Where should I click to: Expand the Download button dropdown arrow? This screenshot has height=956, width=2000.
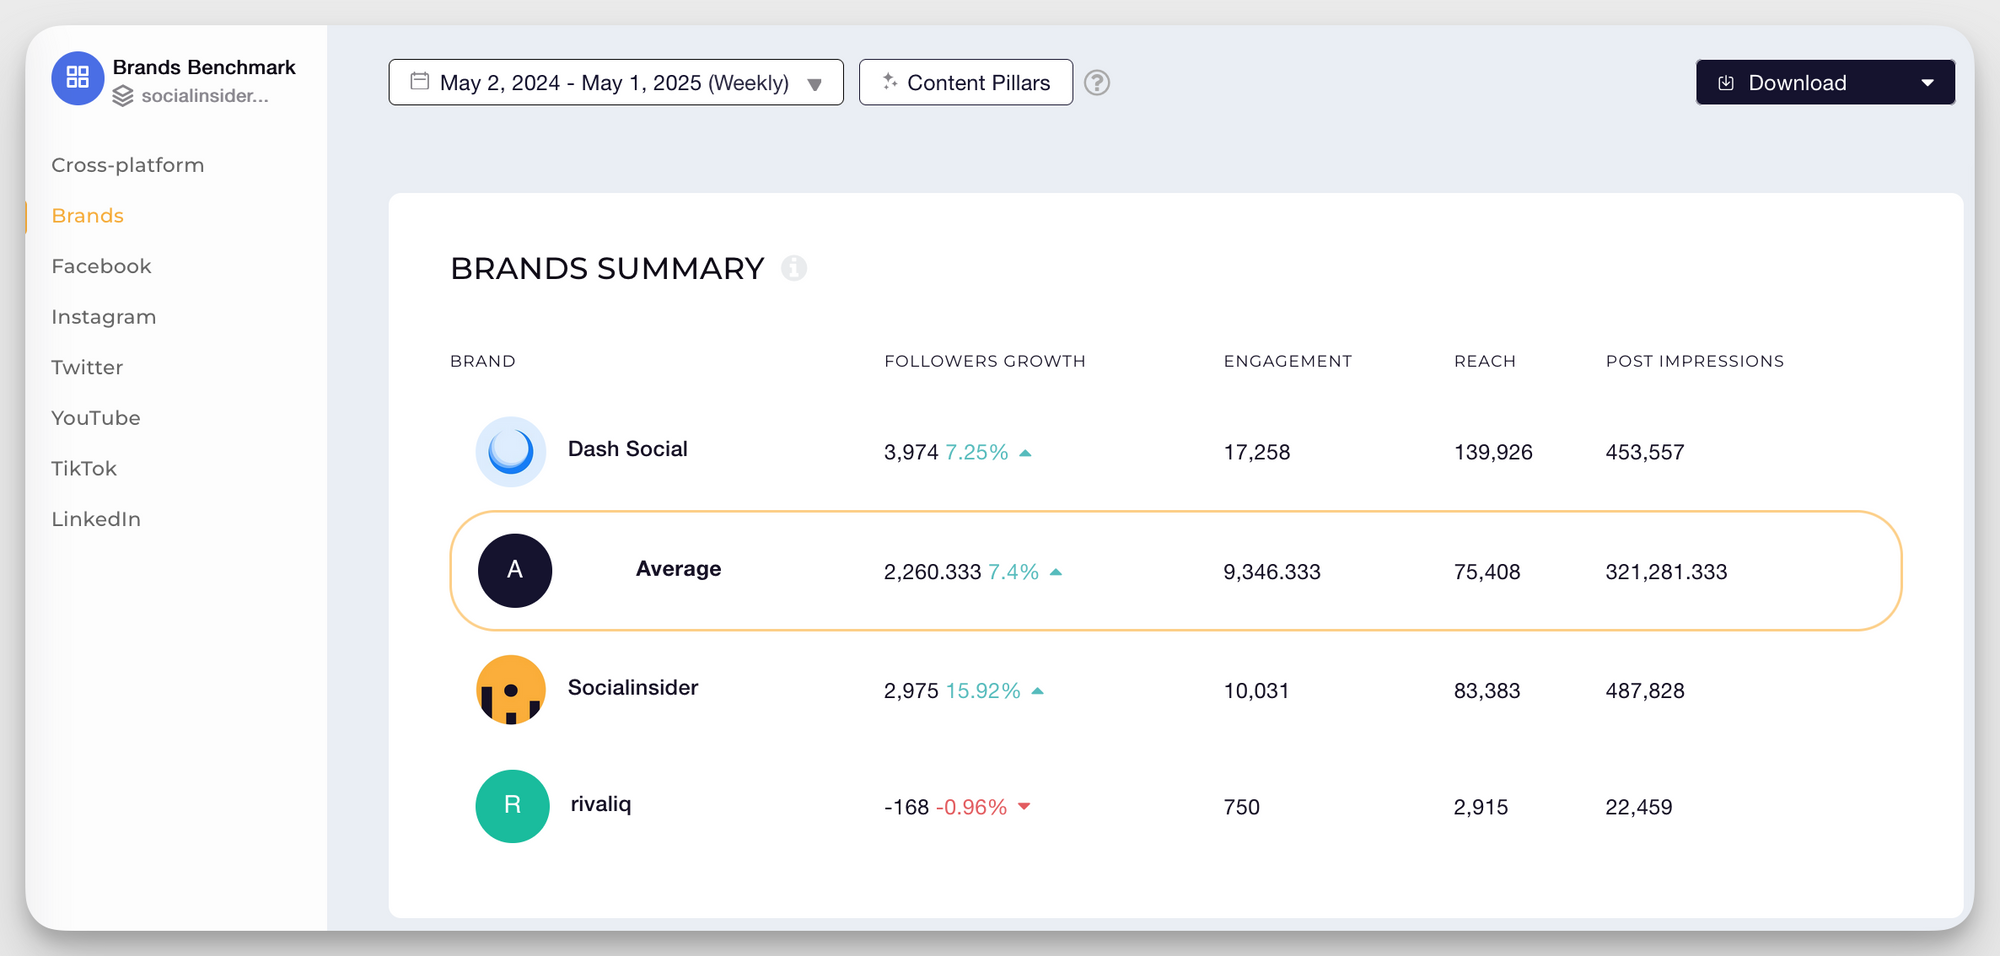[x=1928, y=83]
